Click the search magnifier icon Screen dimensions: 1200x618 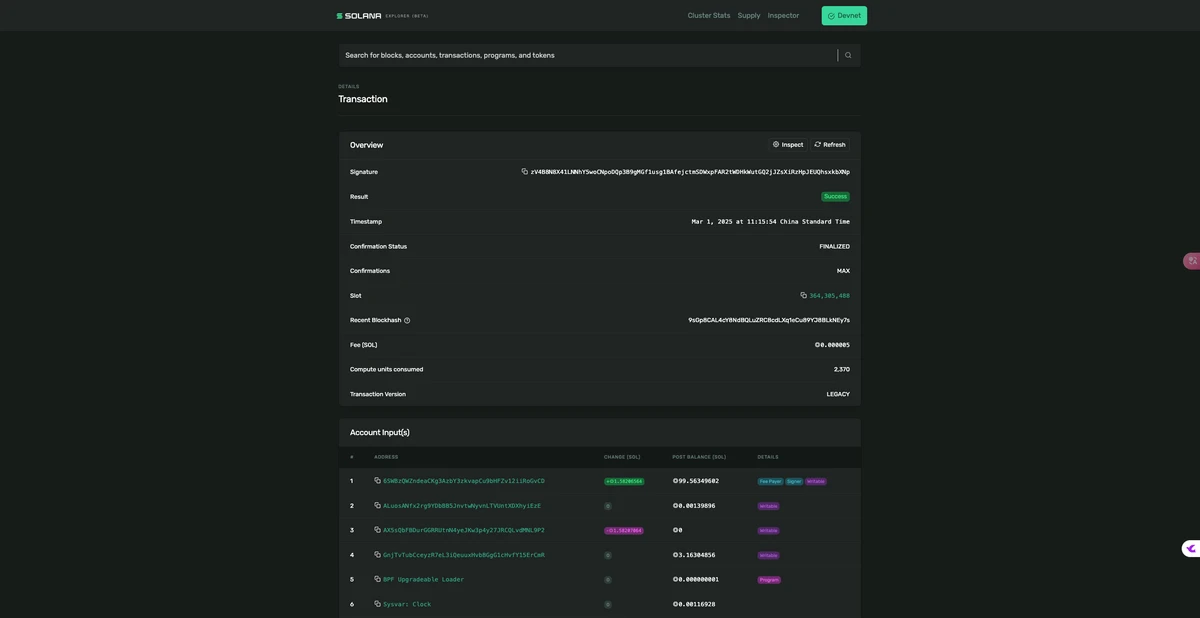click(848, 55)
